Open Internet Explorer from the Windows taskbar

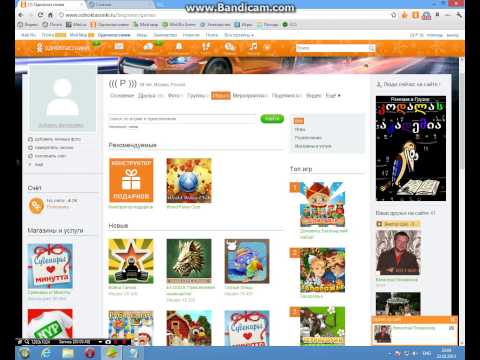click(46, 353)
